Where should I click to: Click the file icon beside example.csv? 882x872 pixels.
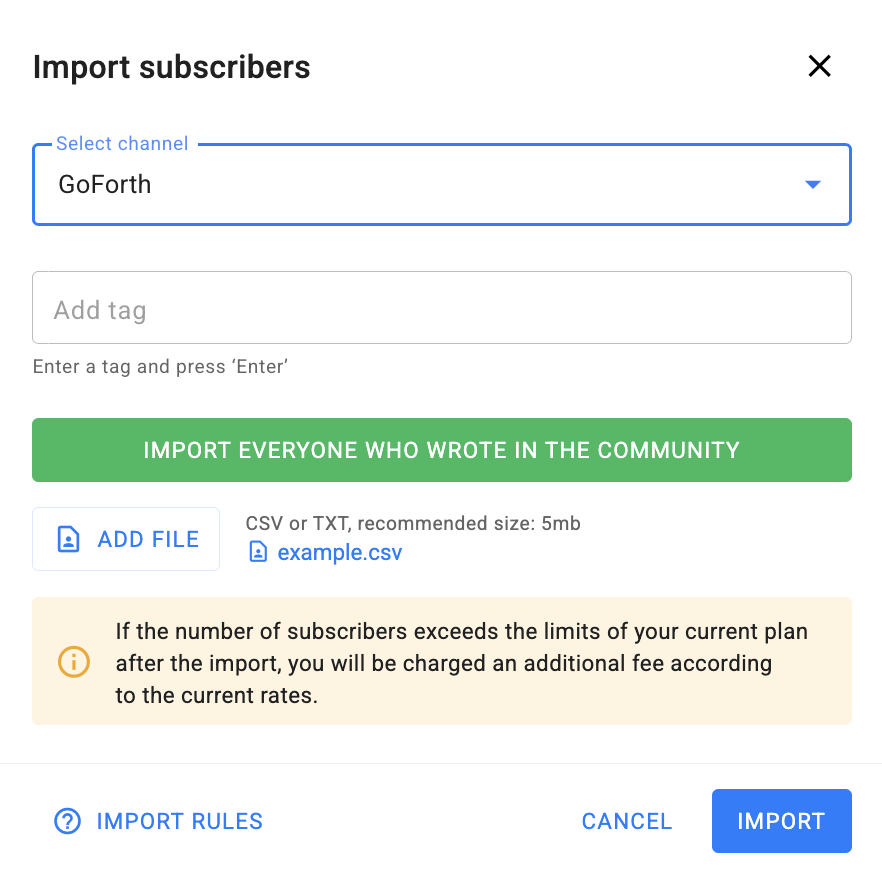tap(258, 552)
